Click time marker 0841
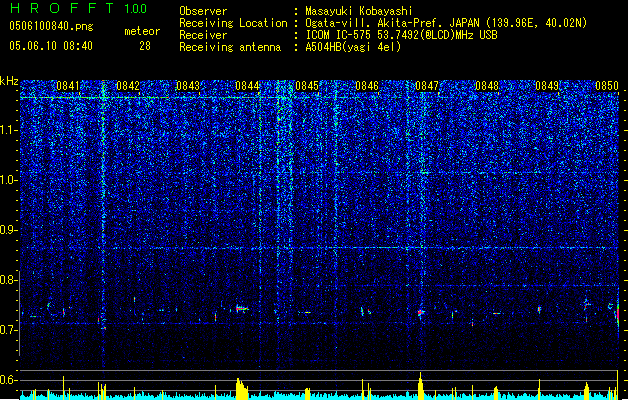629x400 pixels. pyautogui.click(x=68, y=86)
